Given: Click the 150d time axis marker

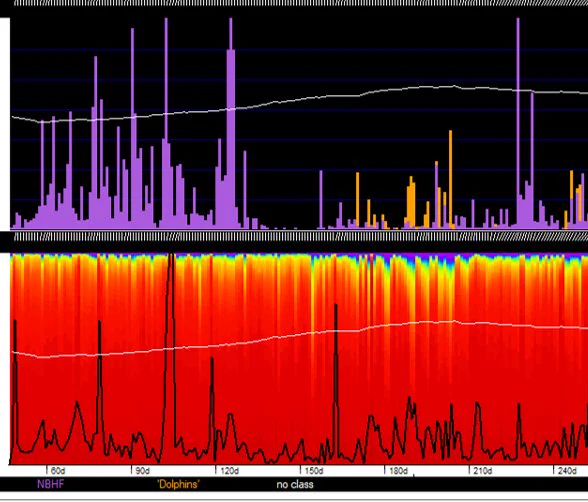Looking at the screenshot, I should coord(314,471).
